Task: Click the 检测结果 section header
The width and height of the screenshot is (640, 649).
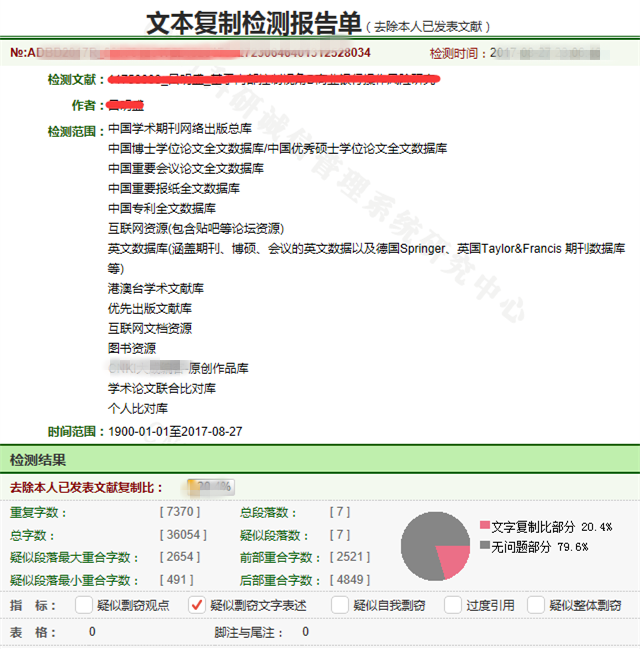Action: (320, 460)
